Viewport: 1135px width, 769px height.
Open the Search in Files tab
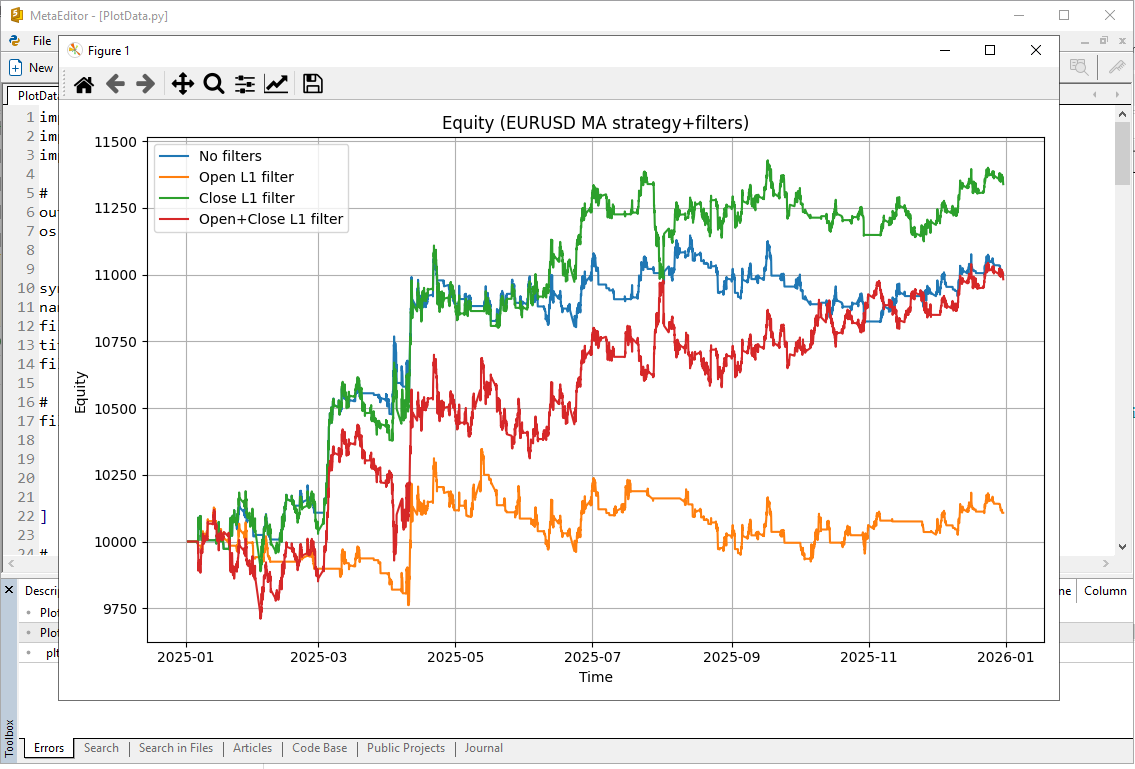(x=176, y=748)
